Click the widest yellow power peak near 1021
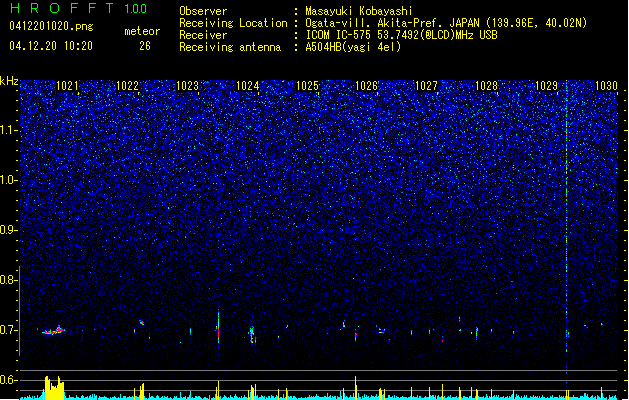The width and height of the screenshot is (629, 400). (54, 388)
